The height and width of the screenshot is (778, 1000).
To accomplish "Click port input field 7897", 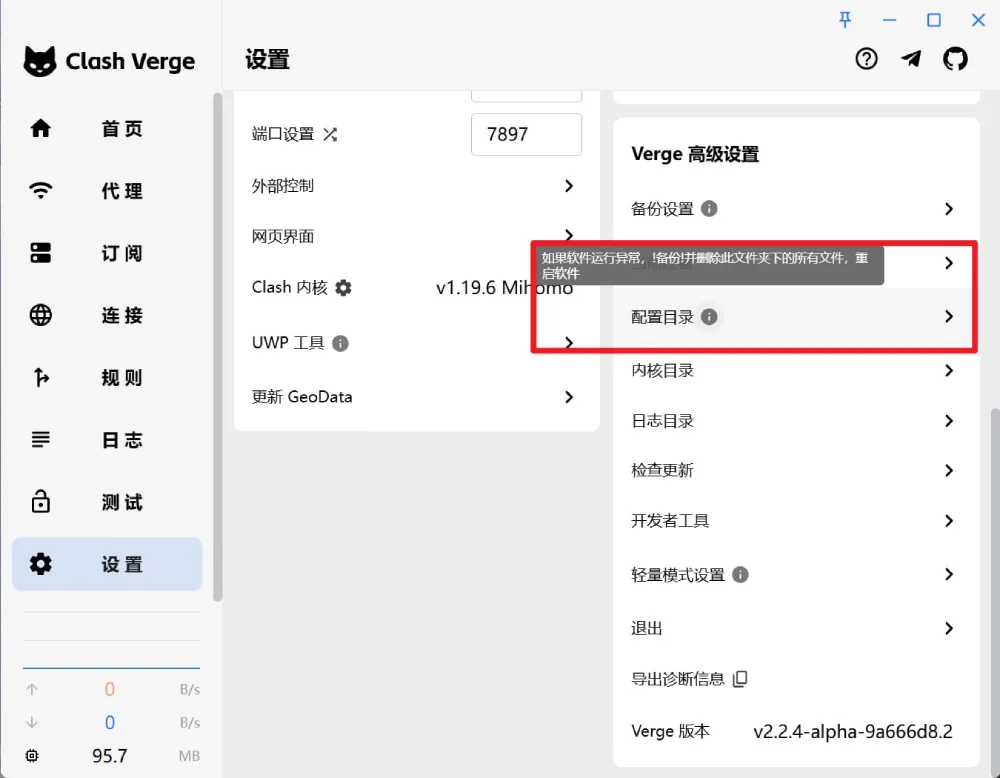I will tap(526, 134).
